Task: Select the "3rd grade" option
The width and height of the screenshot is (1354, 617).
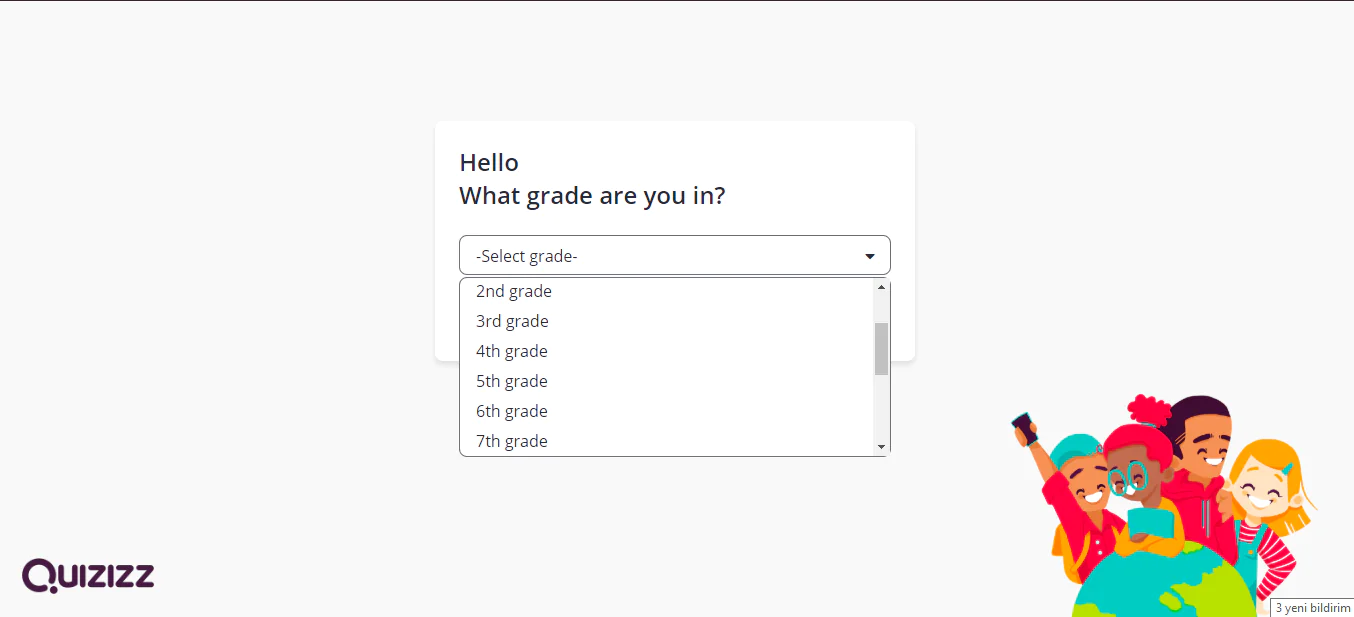Action: (512, 321)
